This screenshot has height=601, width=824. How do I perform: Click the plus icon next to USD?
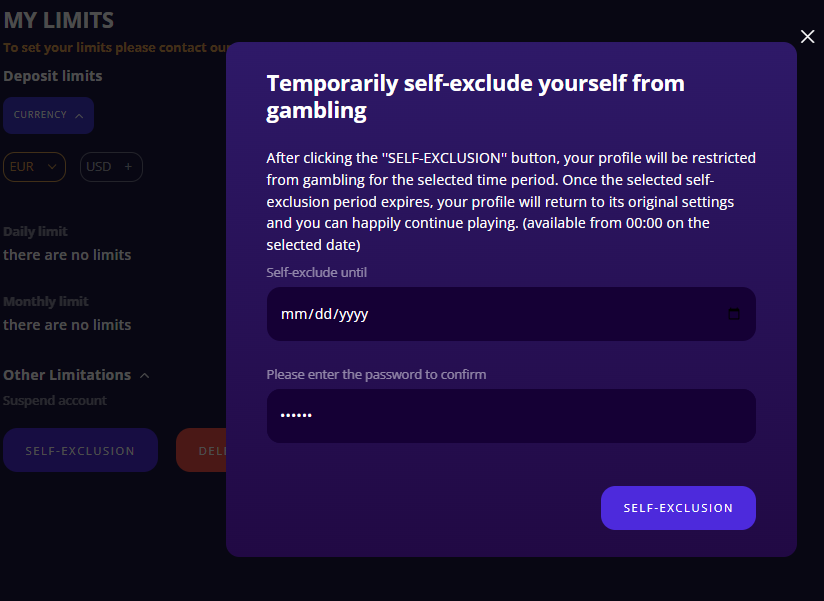128,167
